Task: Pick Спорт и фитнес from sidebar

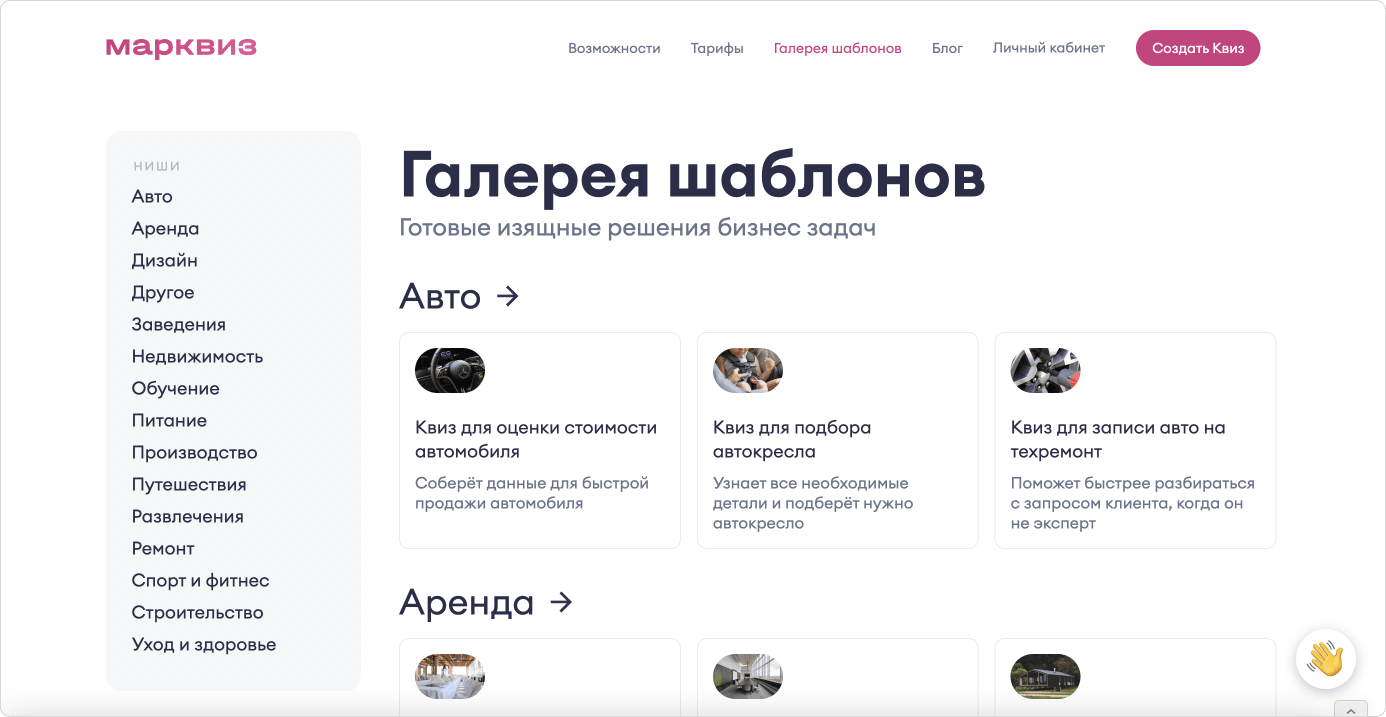Action: click(200, 580)
